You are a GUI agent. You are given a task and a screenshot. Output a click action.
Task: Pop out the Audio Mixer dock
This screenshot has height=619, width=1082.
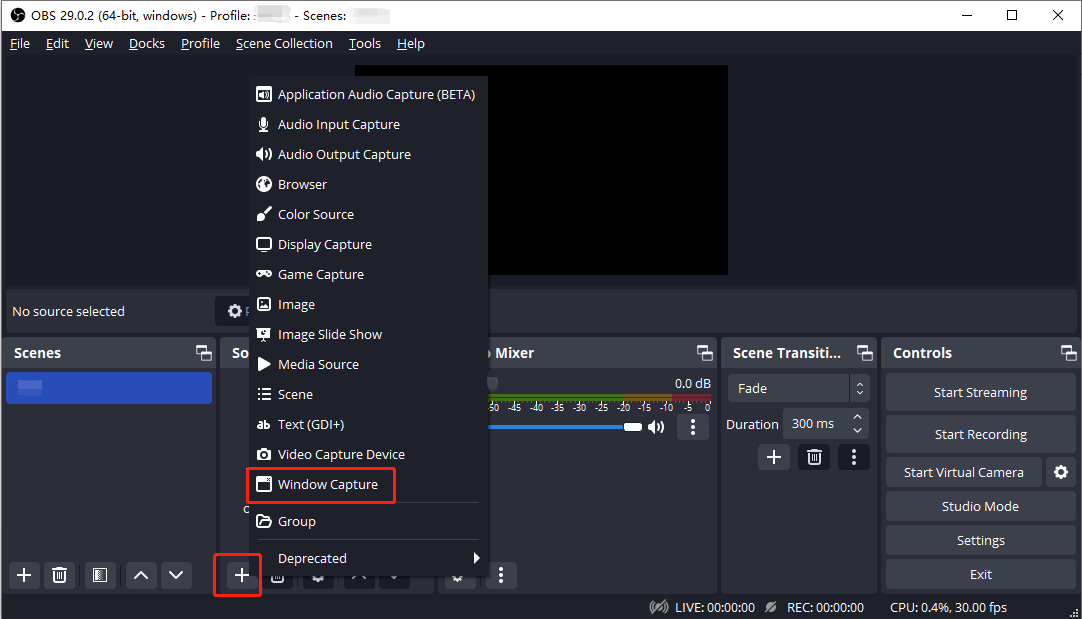705,353
